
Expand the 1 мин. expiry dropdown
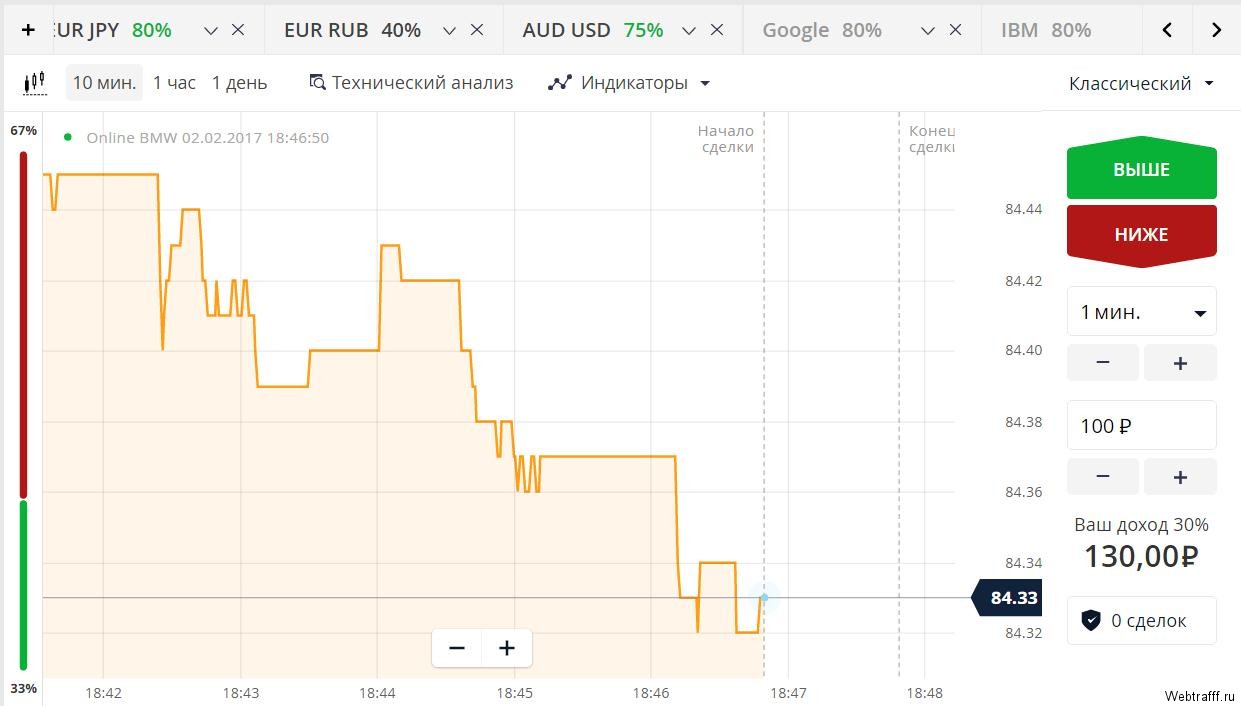(x=1142, y=312)
